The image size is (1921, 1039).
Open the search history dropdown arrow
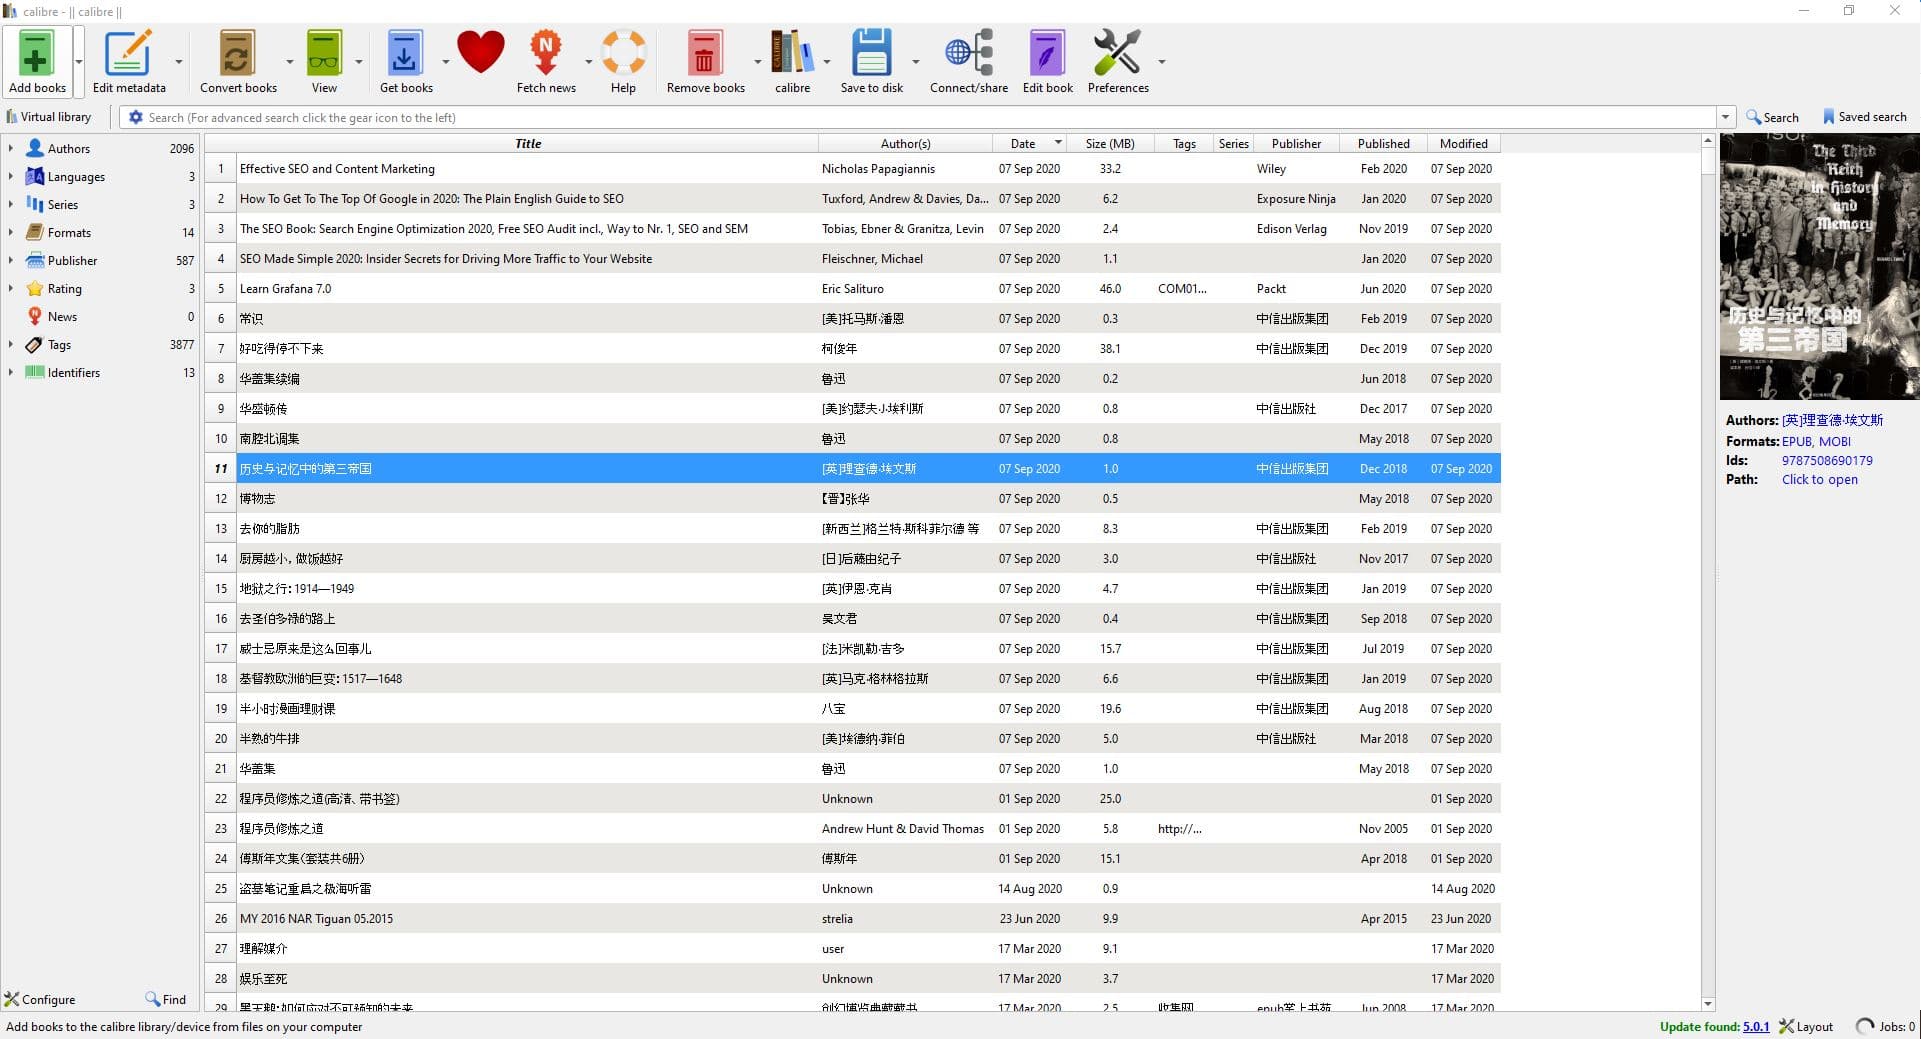click(x=1725, y=117)
